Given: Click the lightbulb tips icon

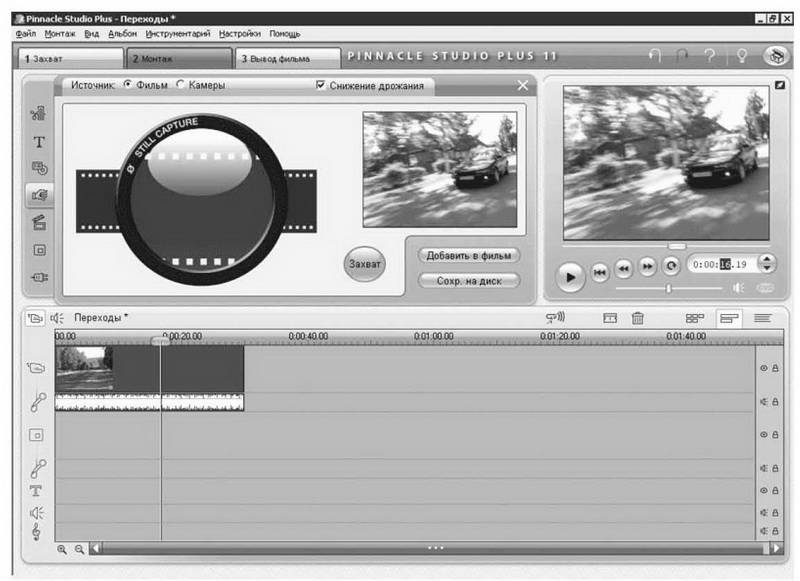Looking at the screenshot, I should tap(742, 55).
